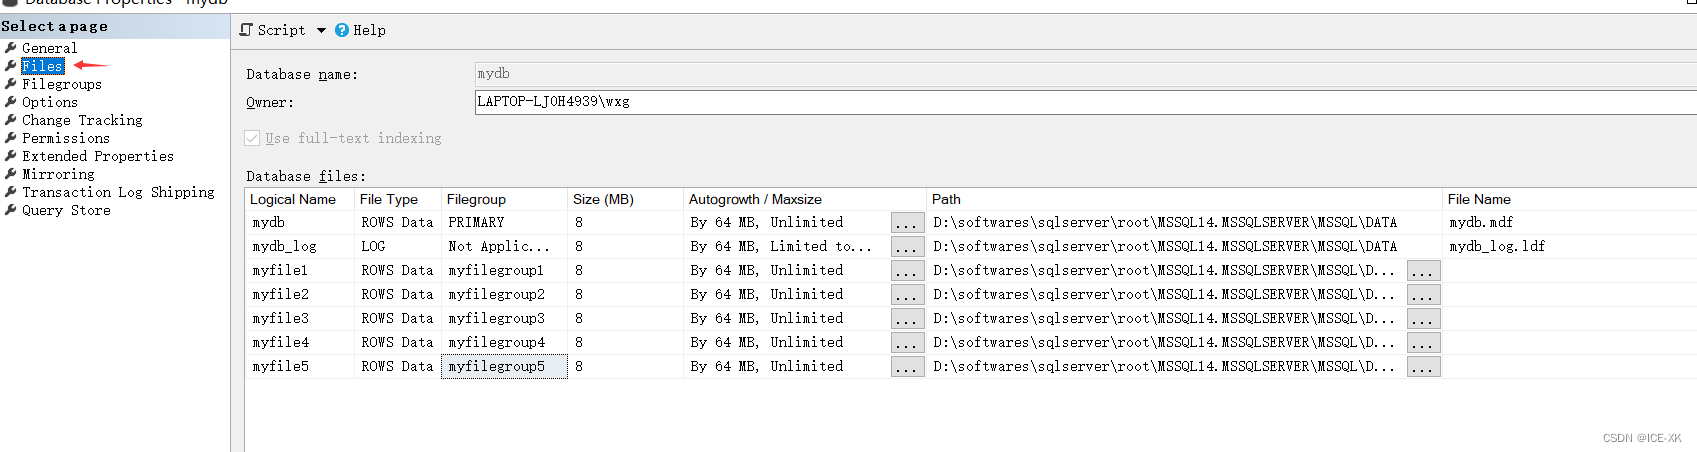
Task: Open the Extended Properties page
Action: [x=98, y=156]
